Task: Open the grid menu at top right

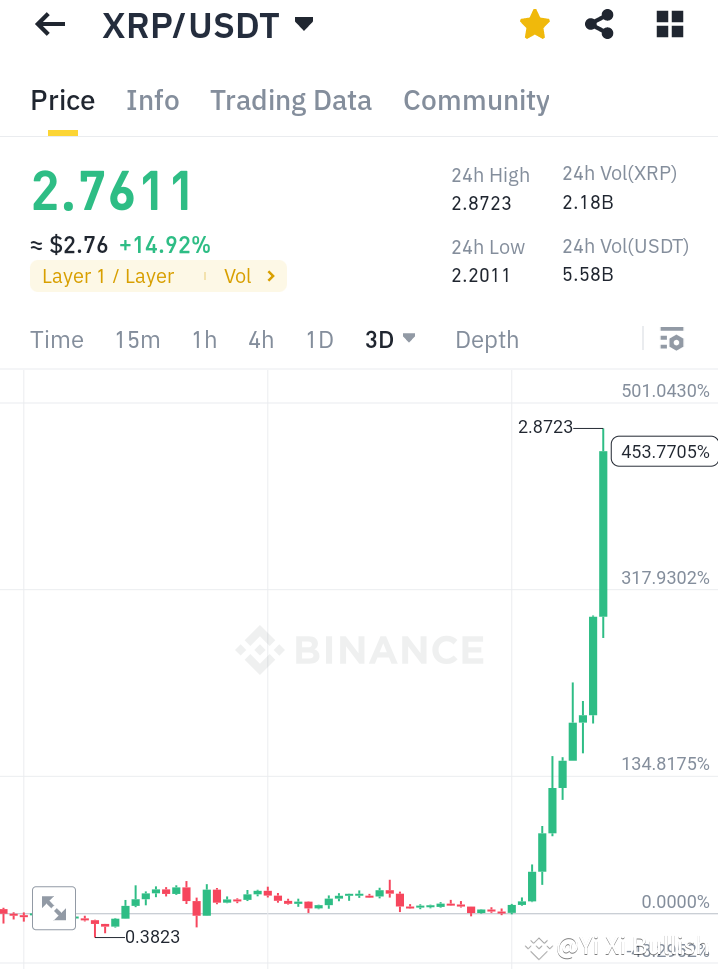Action: pos(669,24)
